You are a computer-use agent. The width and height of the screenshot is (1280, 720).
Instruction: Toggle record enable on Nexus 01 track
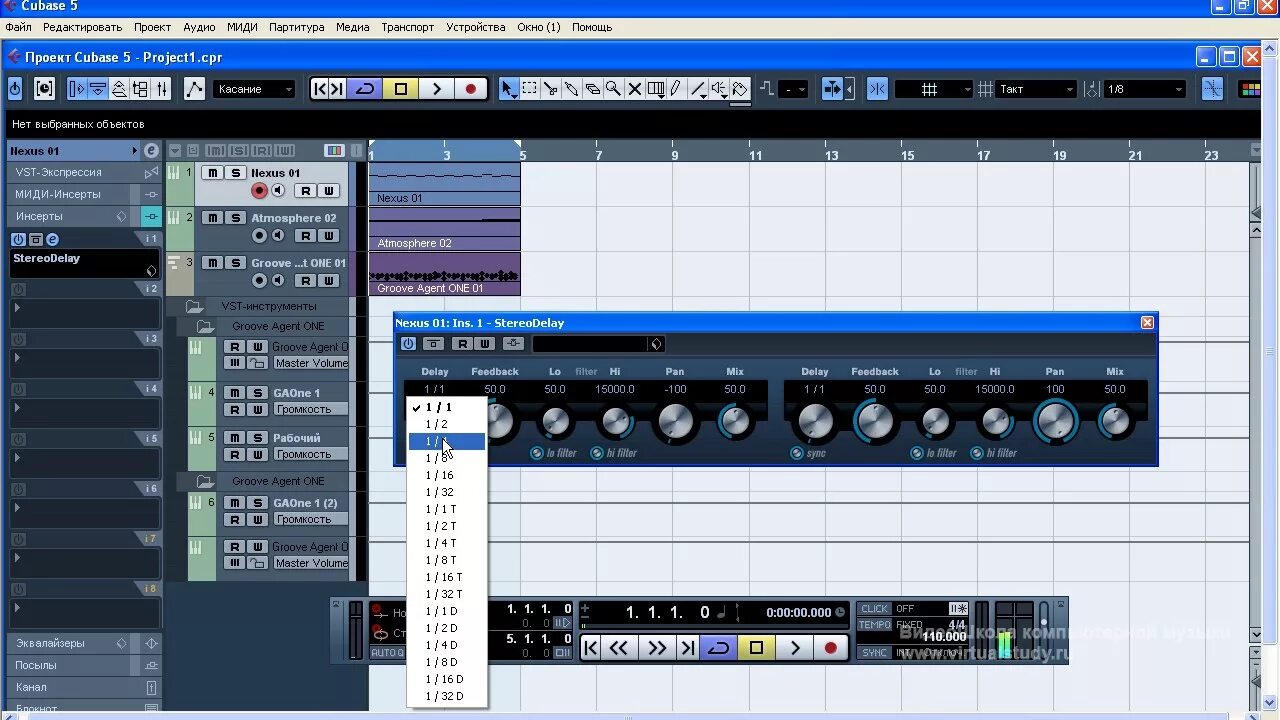click(259, 190)
